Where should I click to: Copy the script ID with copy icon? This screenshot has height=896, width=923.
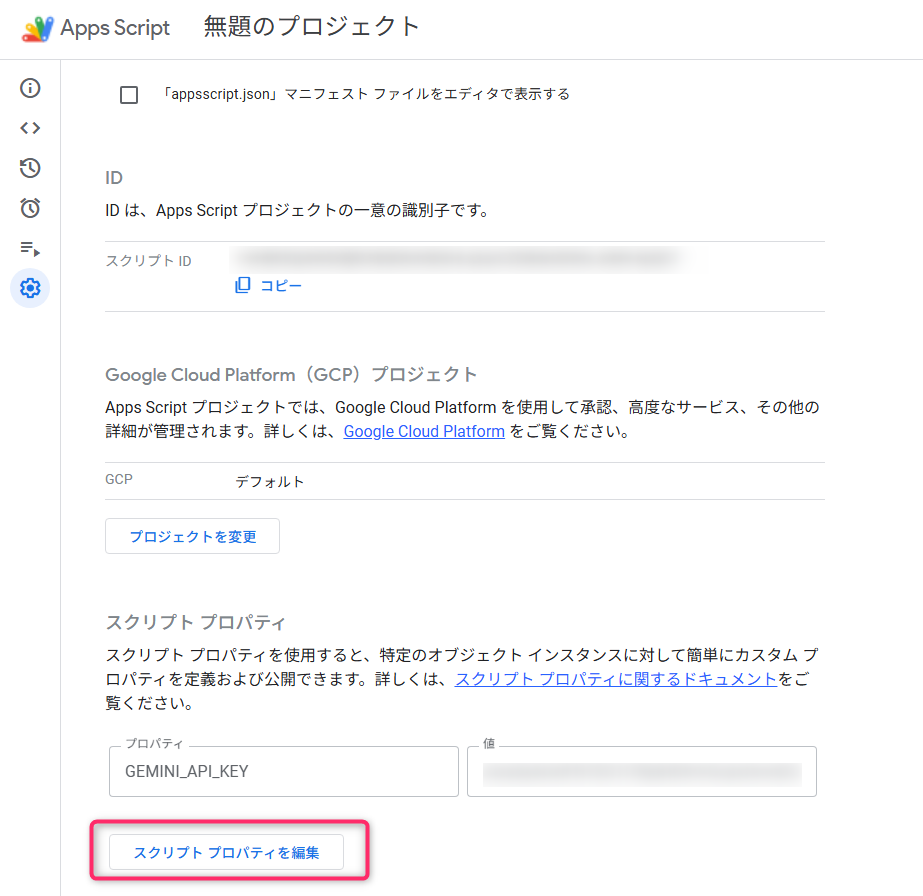pos(268,285)
